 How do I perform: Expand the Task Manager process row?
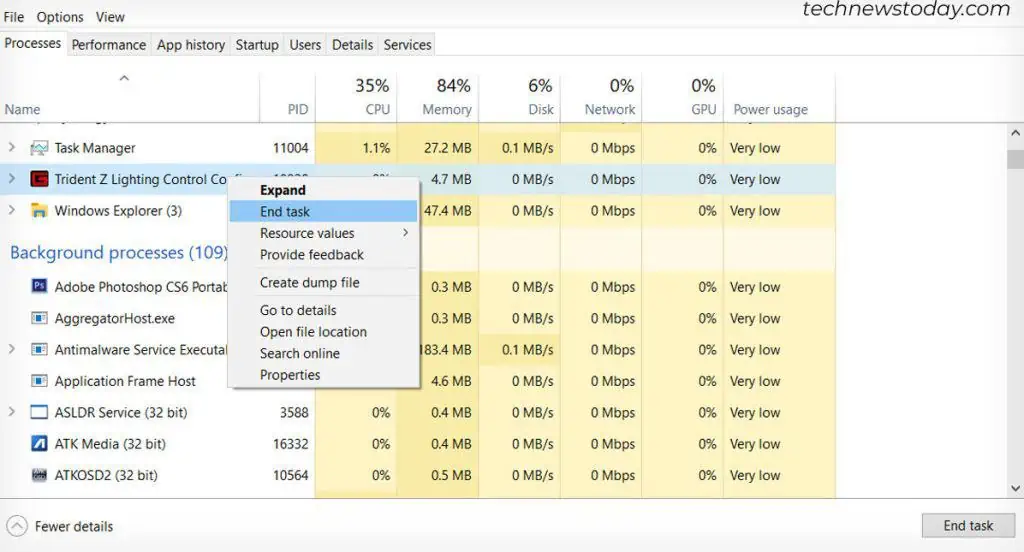12,148
